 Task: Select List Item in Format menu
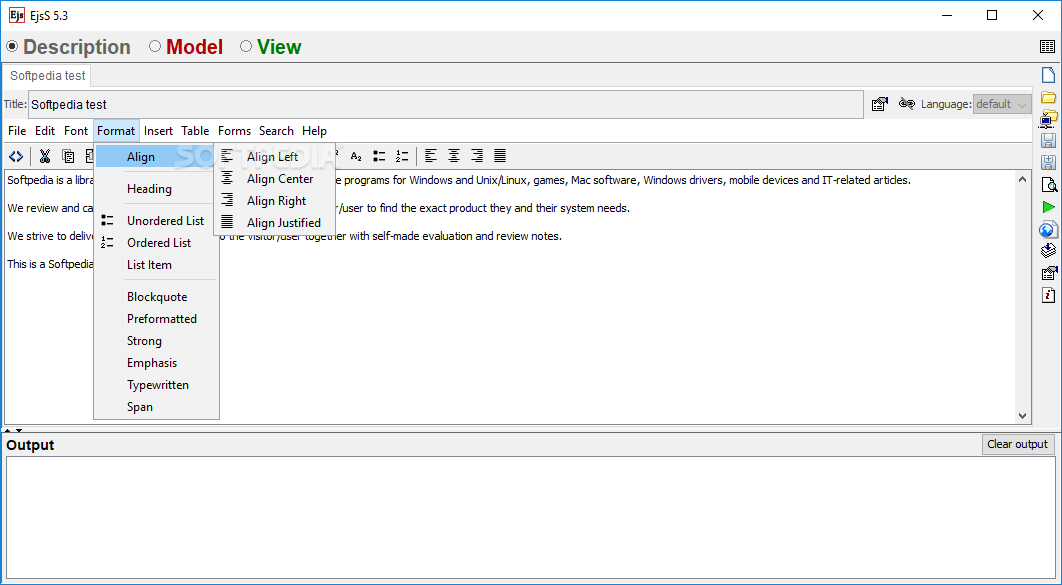[156, 265]
